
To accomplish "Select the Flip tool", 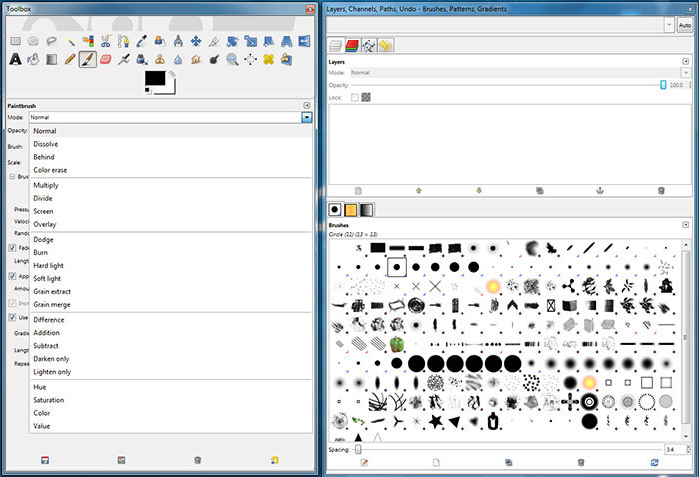I will coord(304,42).
